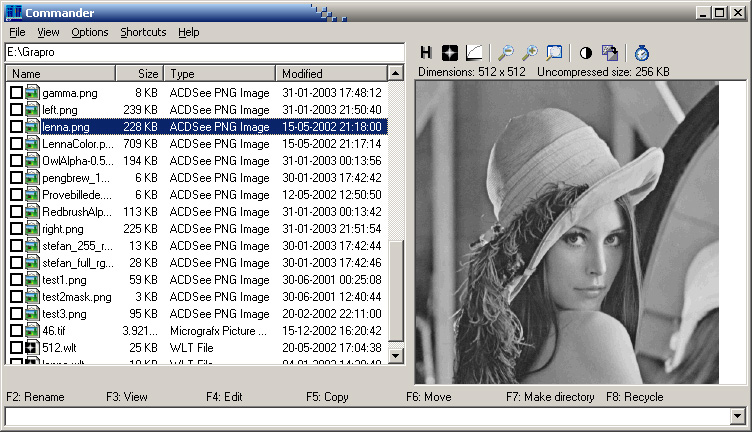Tick the checkbox for test1.png
The height and width of the screenshot is (432, 752).
(16, 280)
